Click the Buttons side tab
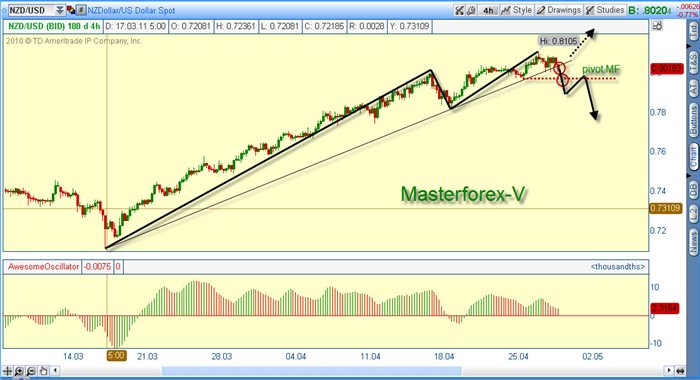This screenshot has width=700, height=380. 693,121
